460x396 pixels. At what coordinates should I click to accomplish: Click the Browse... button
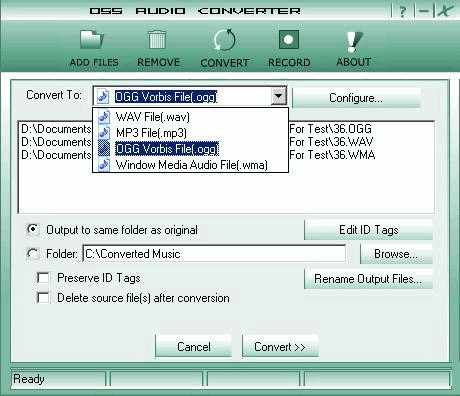point(396,254)
